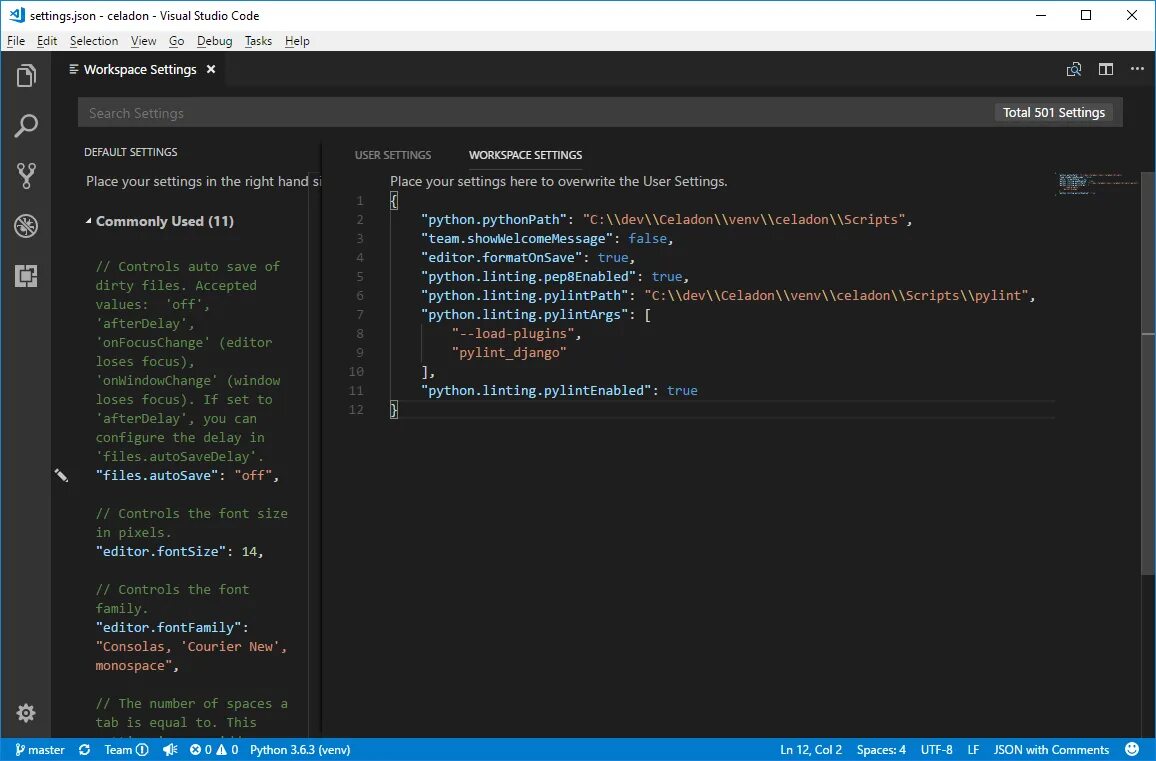The width and height of the screenshot is (1156, 761).
Task: Click the closing brace on line 12
Action: click(394, 410)
